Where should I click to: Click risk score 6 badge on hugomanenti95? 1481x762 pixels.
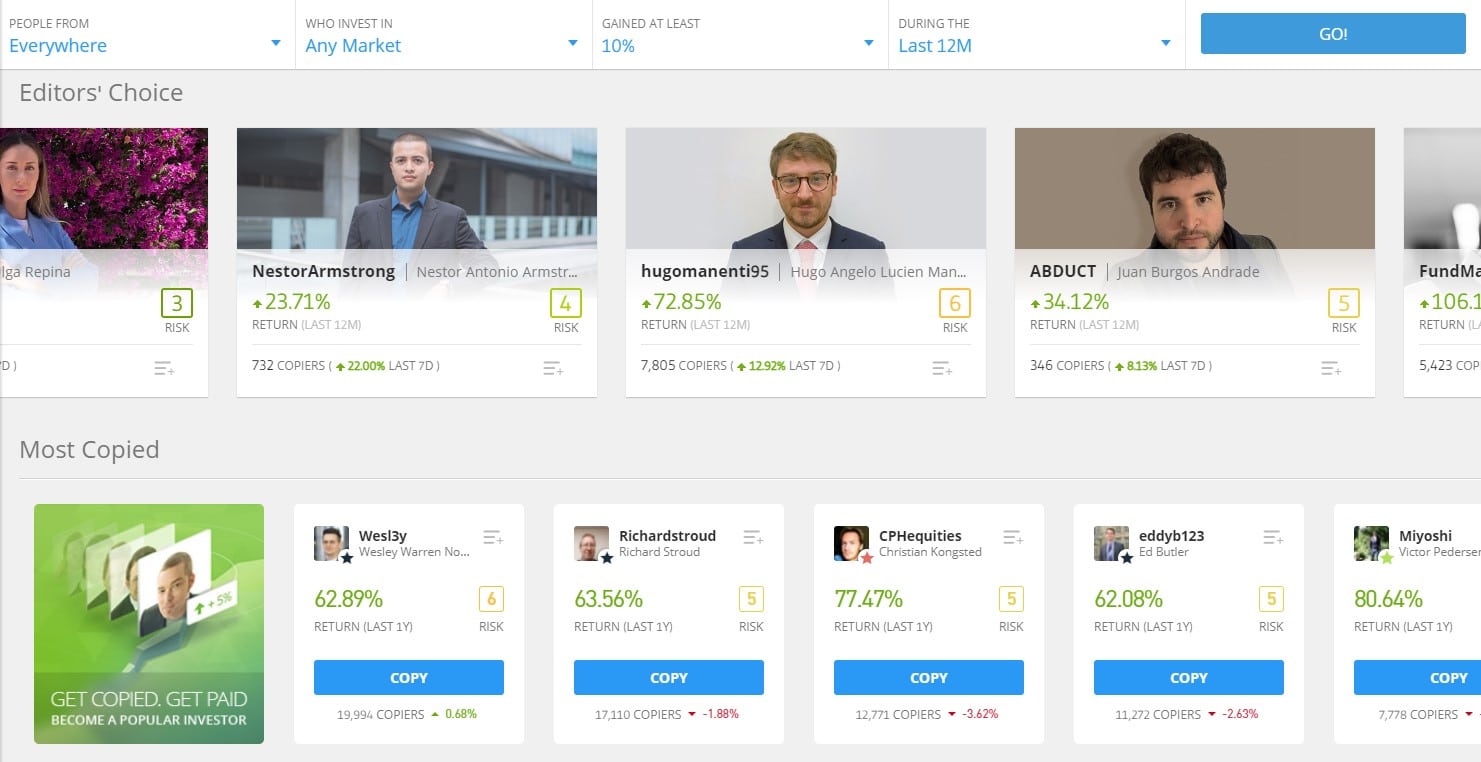coord(955,303)
